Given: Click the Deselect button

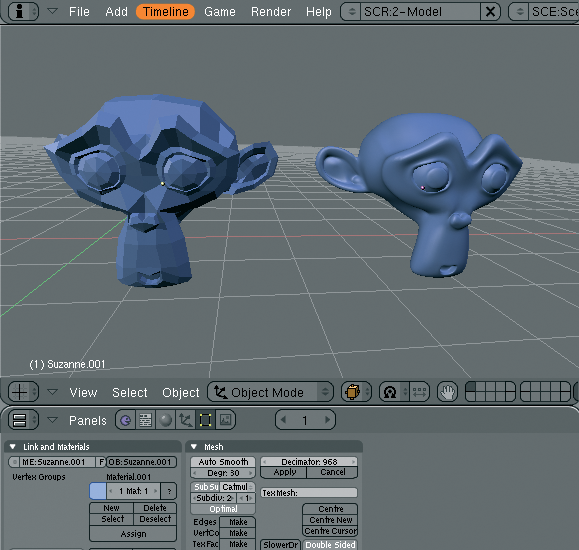Looking at the screenshot, I should point(155,519).
